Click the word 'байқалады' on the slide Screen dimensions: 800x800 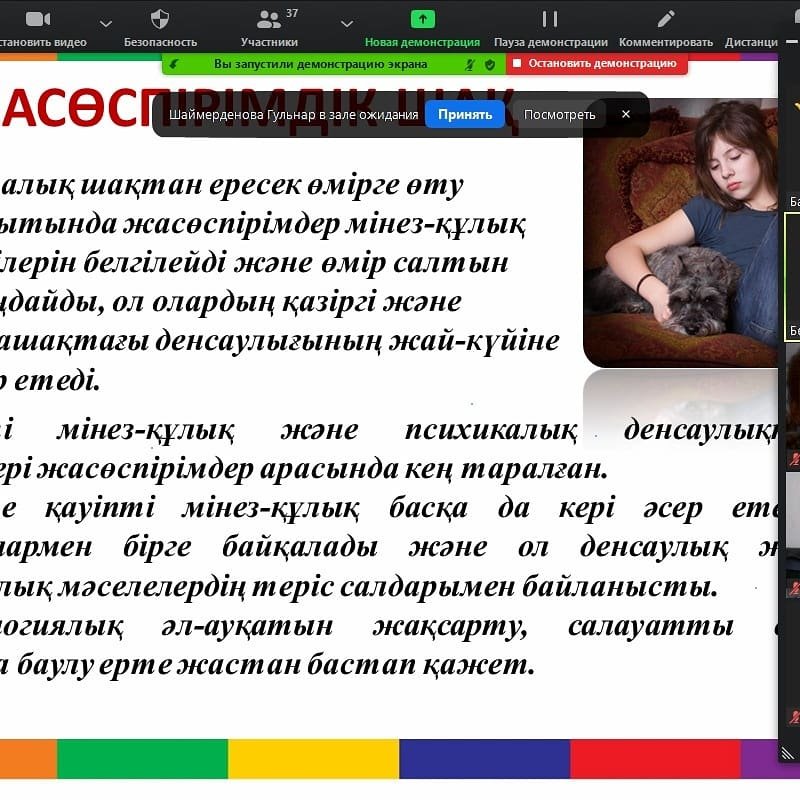pos(300,547)
